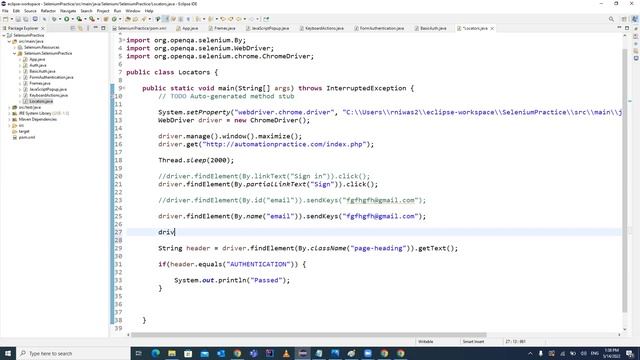640x360 pixels.
Task: Minimize the editor area
Action: (x=619, y=28)
